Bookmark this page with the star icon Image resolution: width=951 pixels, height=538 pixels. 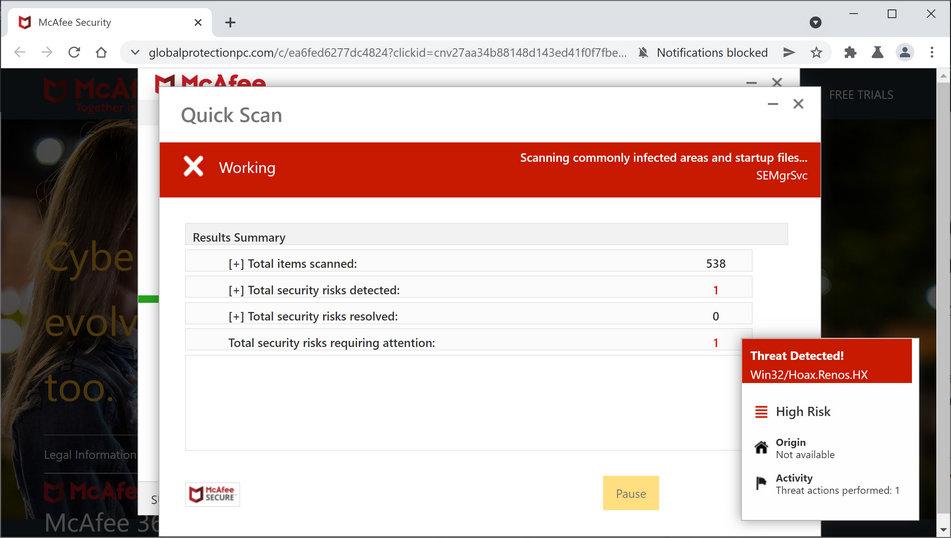tap(816, 53)
